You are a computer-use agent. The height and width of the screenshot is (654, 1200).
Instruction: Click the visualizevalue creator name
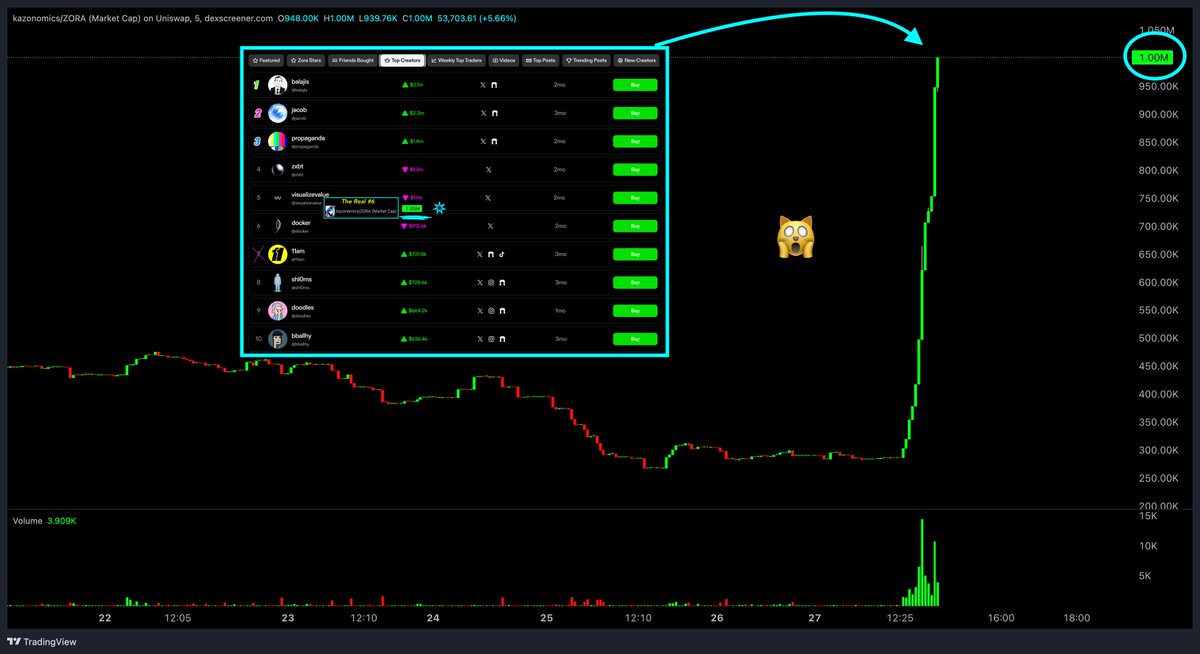point(310,194)
